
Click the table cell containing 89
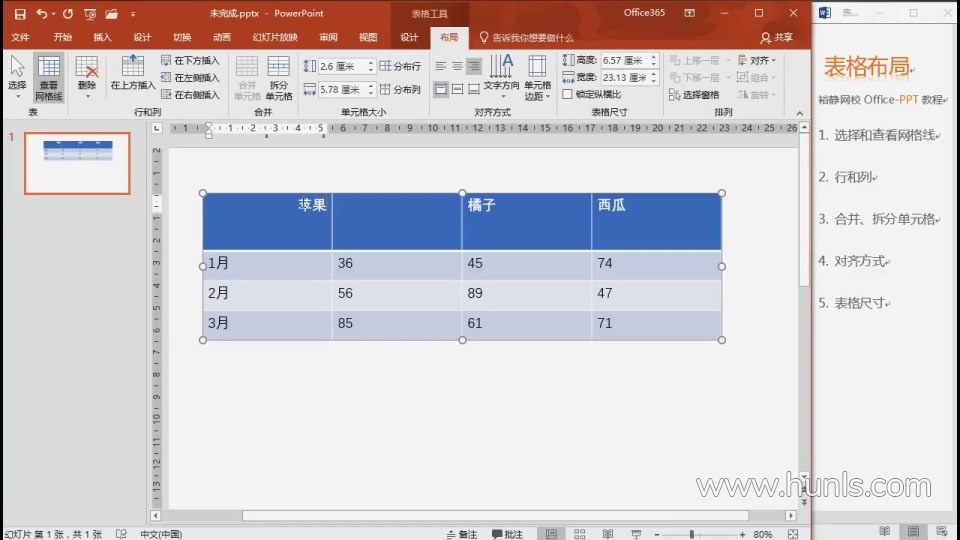coord(527,293)
